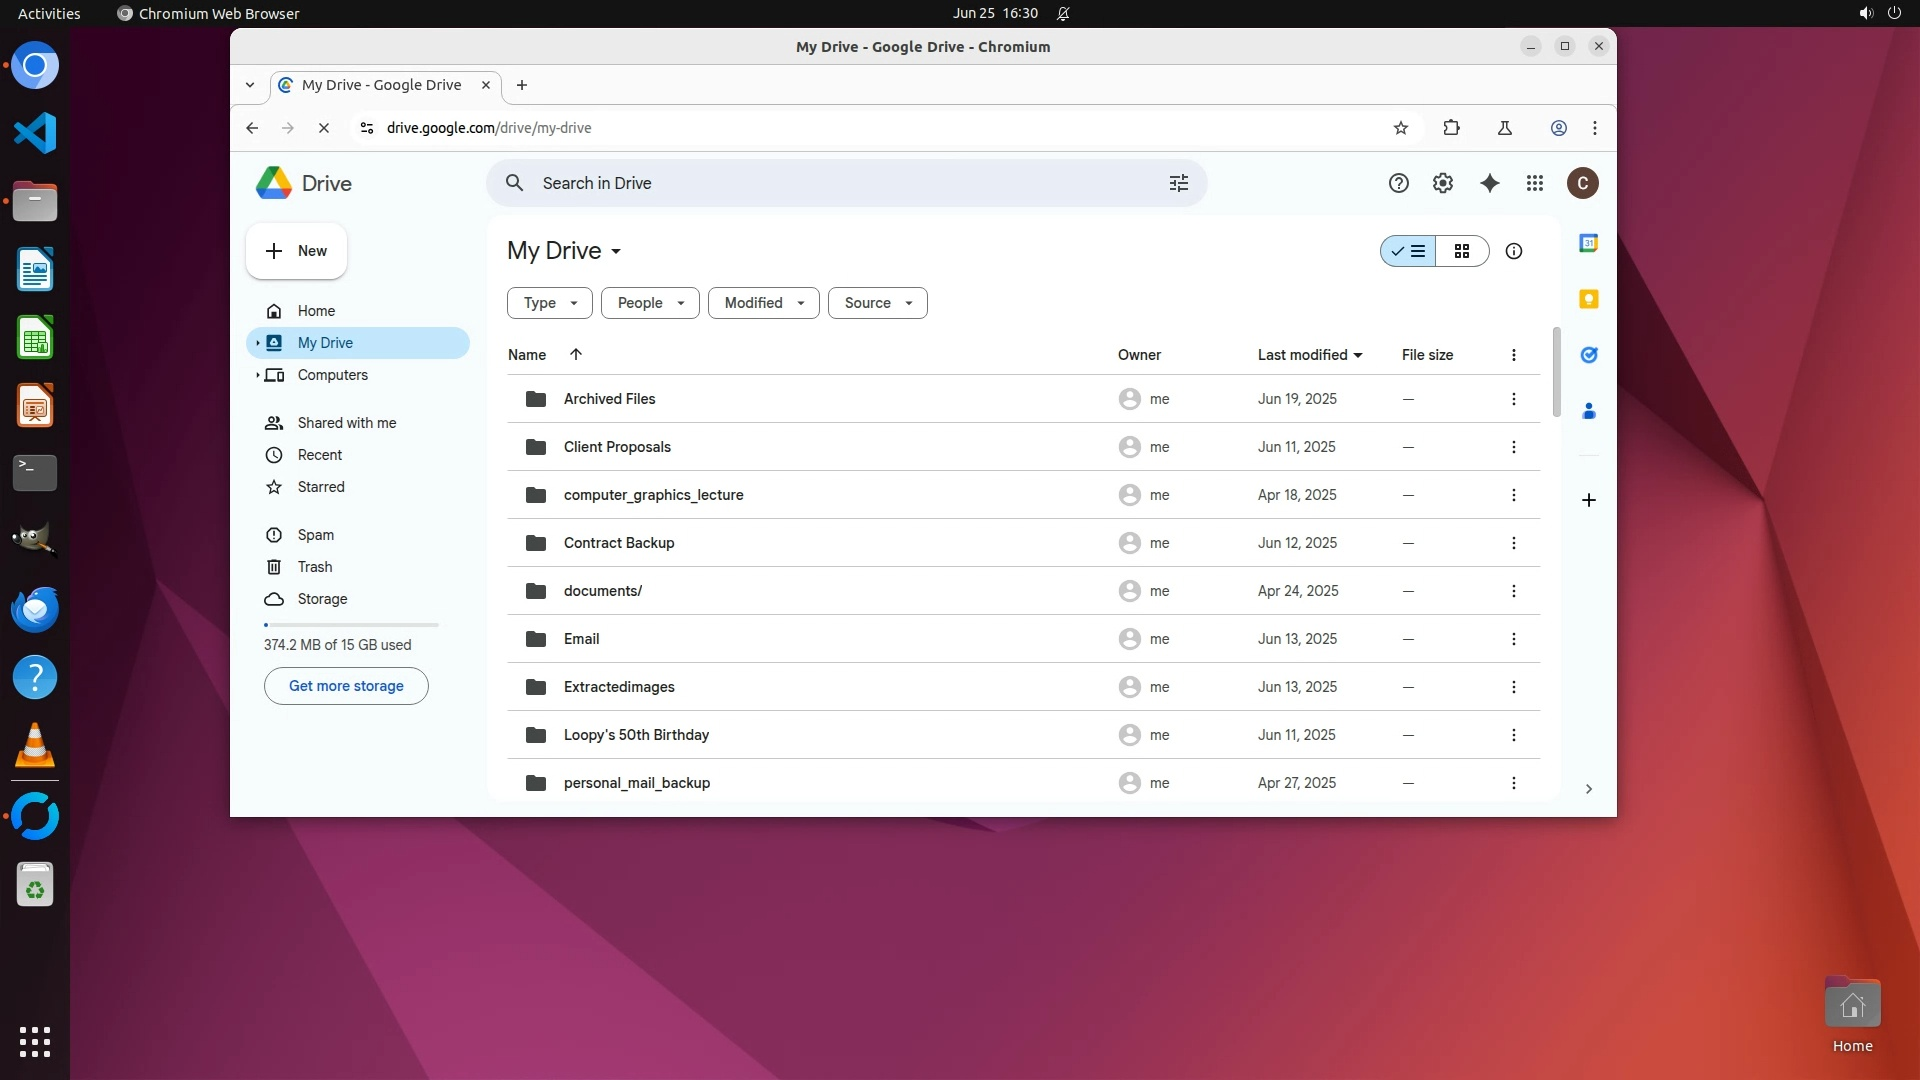Click the view details info icon
The height and width of the screenshot is (1080, 1920).
pos(1514,251)
